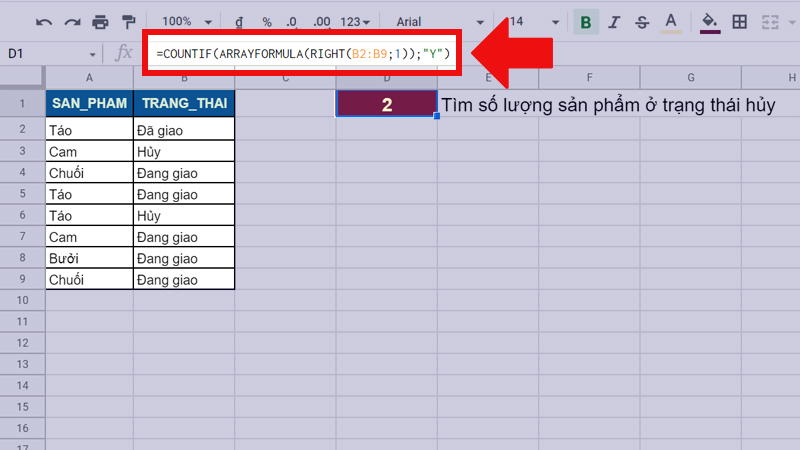Open the Merge cells tool
The height and width of the screenshot is (450, 800).
770,21
